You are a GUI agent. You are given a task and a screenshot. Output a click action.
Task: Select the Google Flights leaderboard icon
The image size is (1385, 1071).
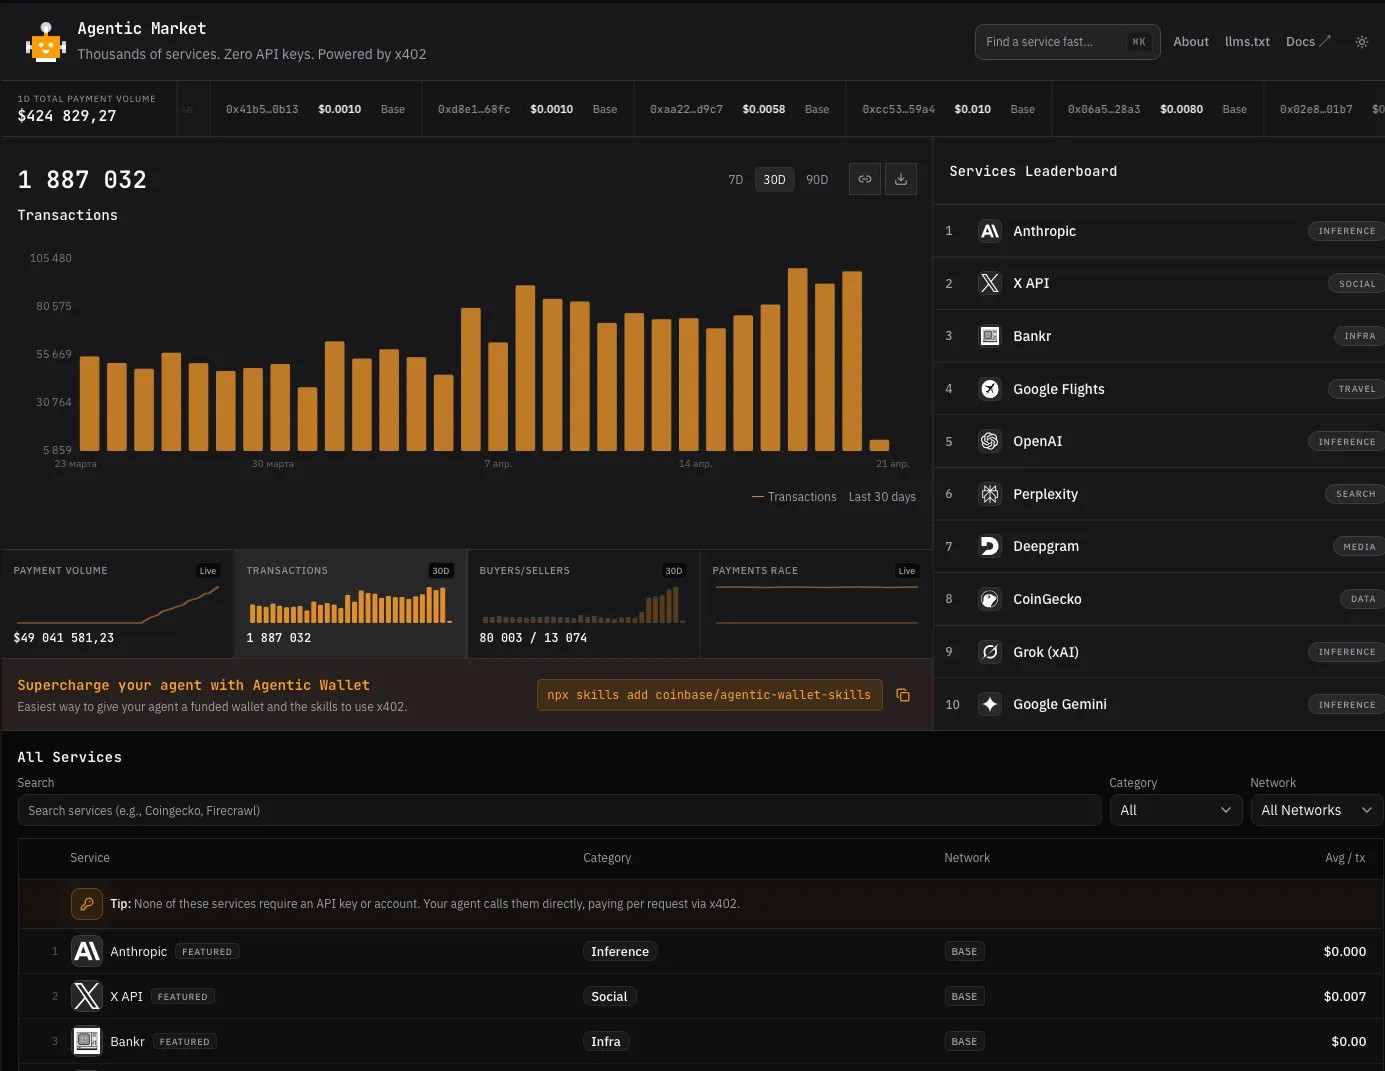pos(989,389)
